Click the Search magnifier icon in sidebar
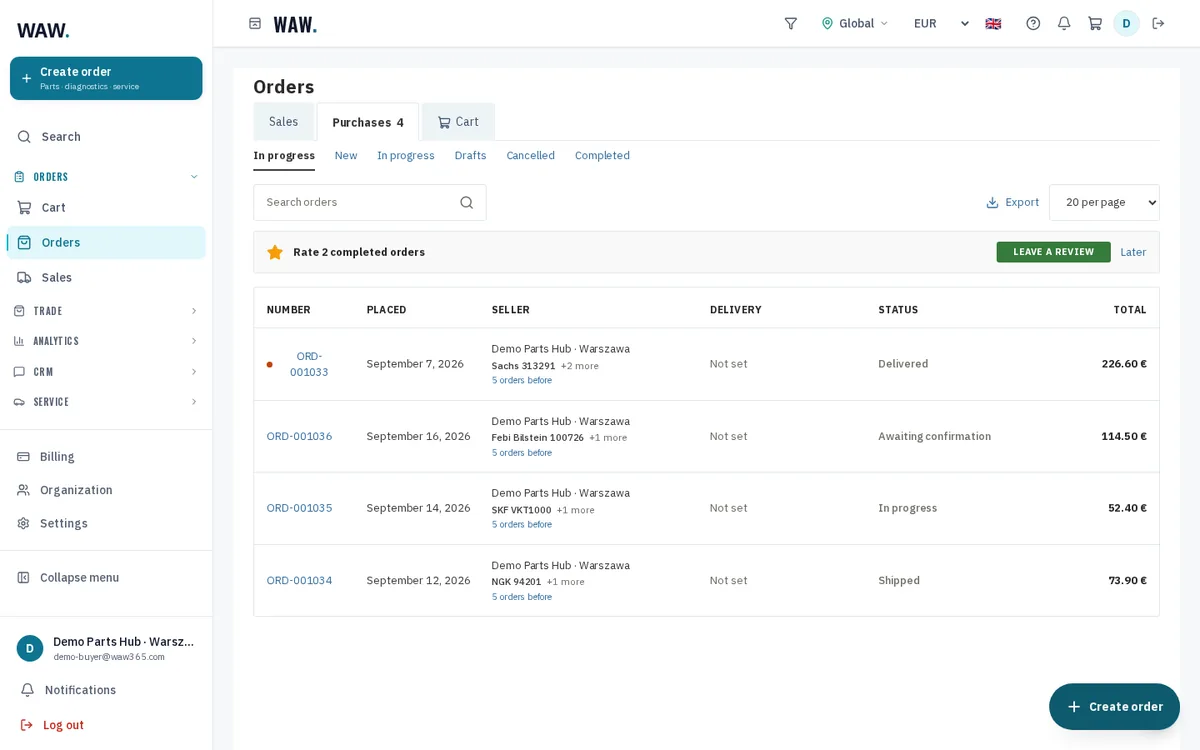 pyautogui.click(x=24, y=136)
